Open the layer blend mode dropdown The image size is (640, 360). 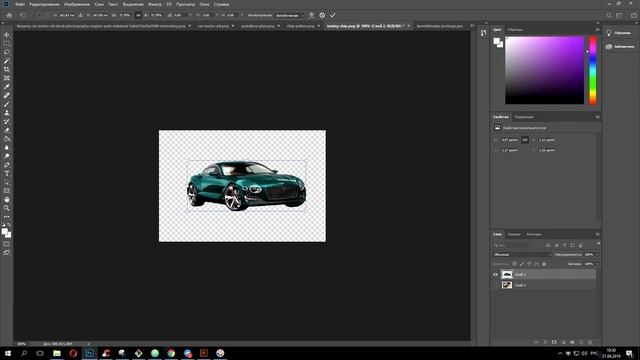click(522, 254)
